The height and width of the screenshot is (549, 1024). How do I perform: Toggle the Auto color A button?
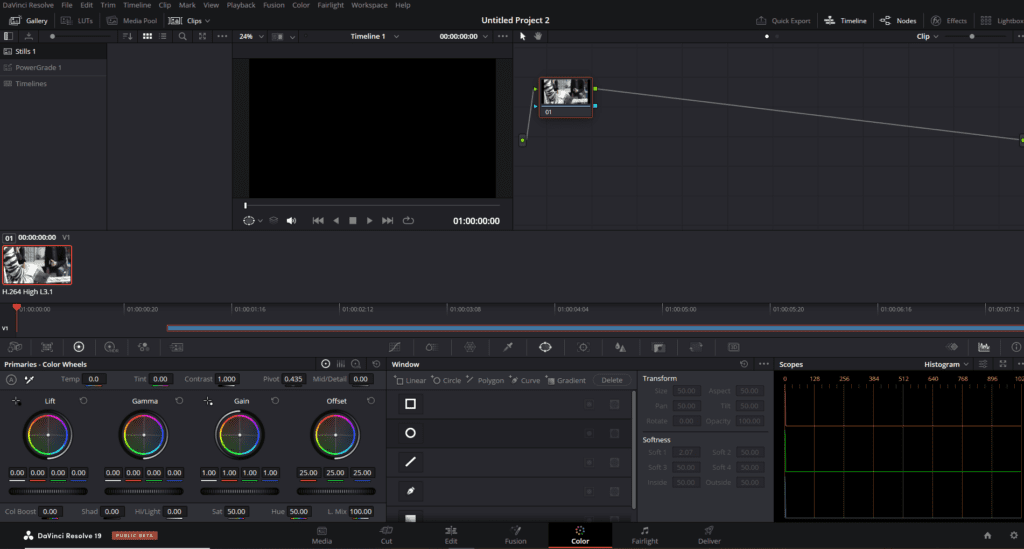pyautogui.click(x=11, y=379)
